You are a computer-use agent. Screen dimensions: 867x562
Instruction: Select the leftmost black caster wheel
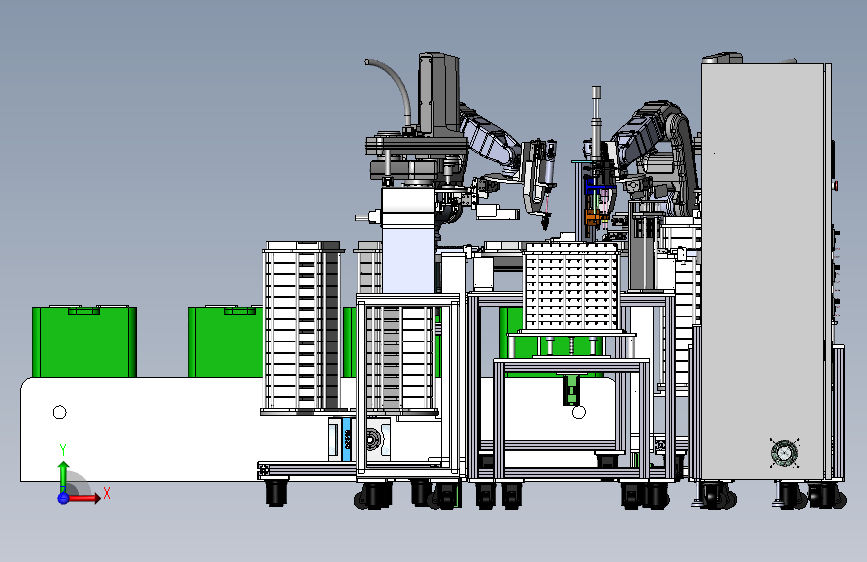tap(276, 492)
